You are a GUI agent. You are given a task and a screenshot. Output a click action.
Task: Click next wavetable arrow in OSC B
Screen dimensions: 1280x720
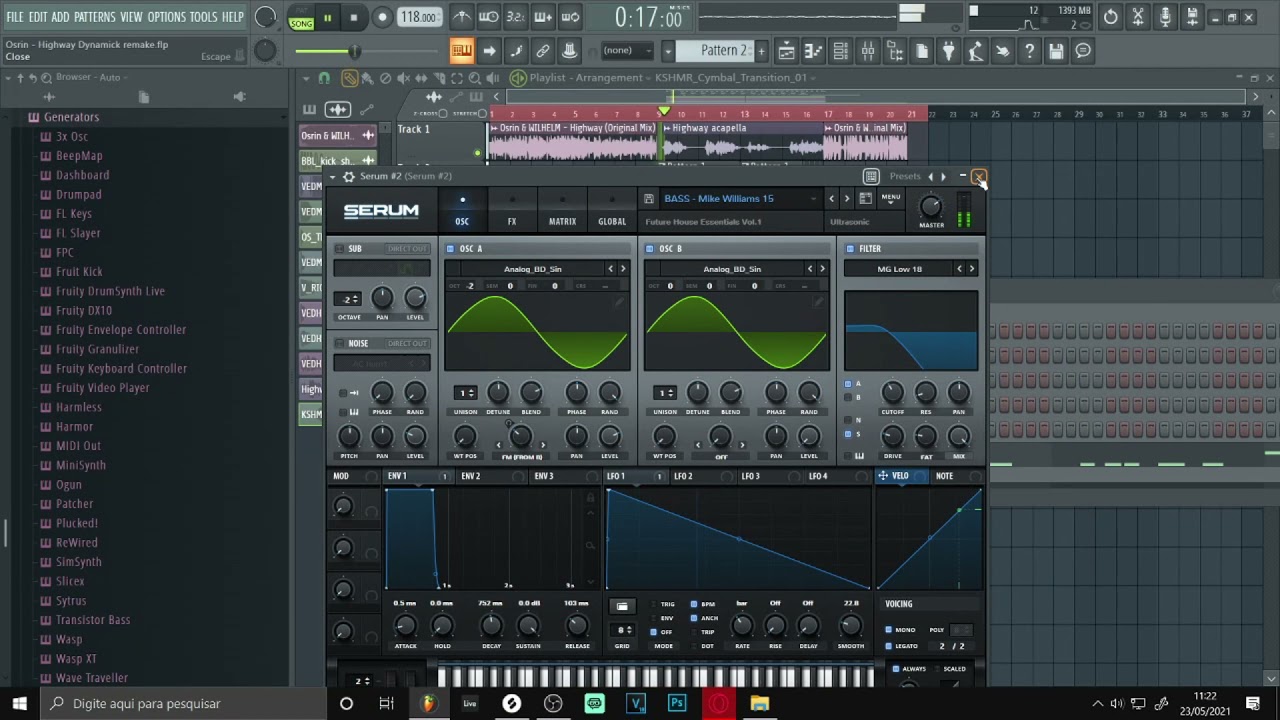click(x=822, y=269)
